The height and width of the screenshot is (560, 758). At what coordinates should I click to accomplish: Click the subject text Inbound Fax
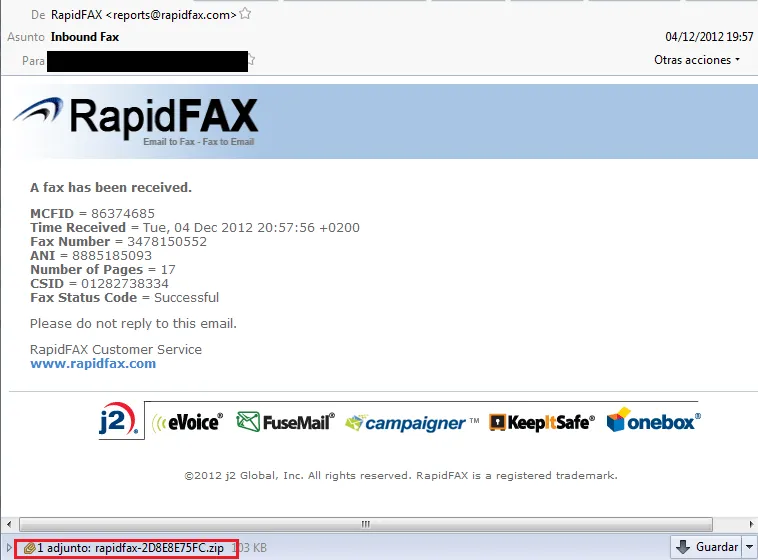pyautogui.click(x=85, y=37)
